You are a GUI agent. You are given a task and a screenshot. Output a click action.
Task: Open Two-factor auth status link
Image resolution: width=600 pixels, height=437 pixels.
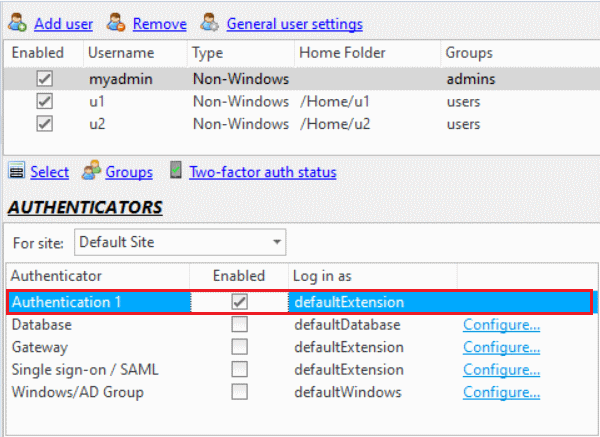[263, 172]
